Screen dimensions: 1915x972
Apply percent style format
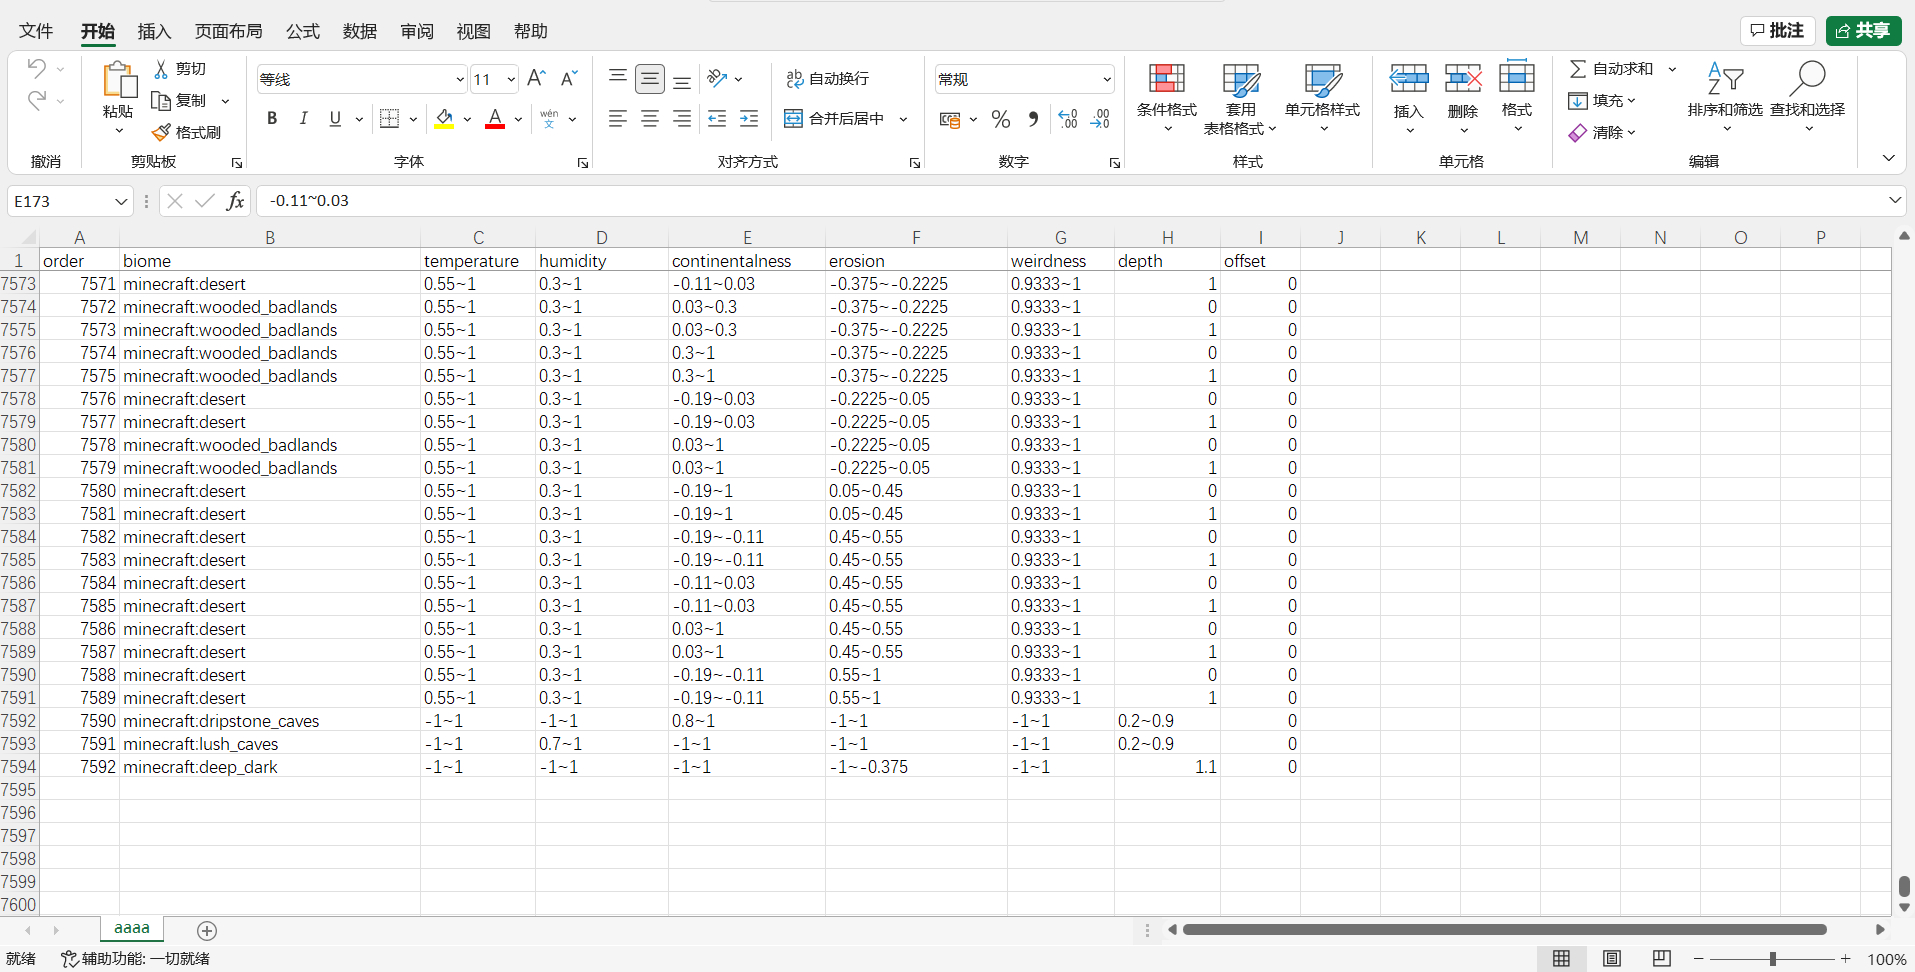(x=1001, y=119)
